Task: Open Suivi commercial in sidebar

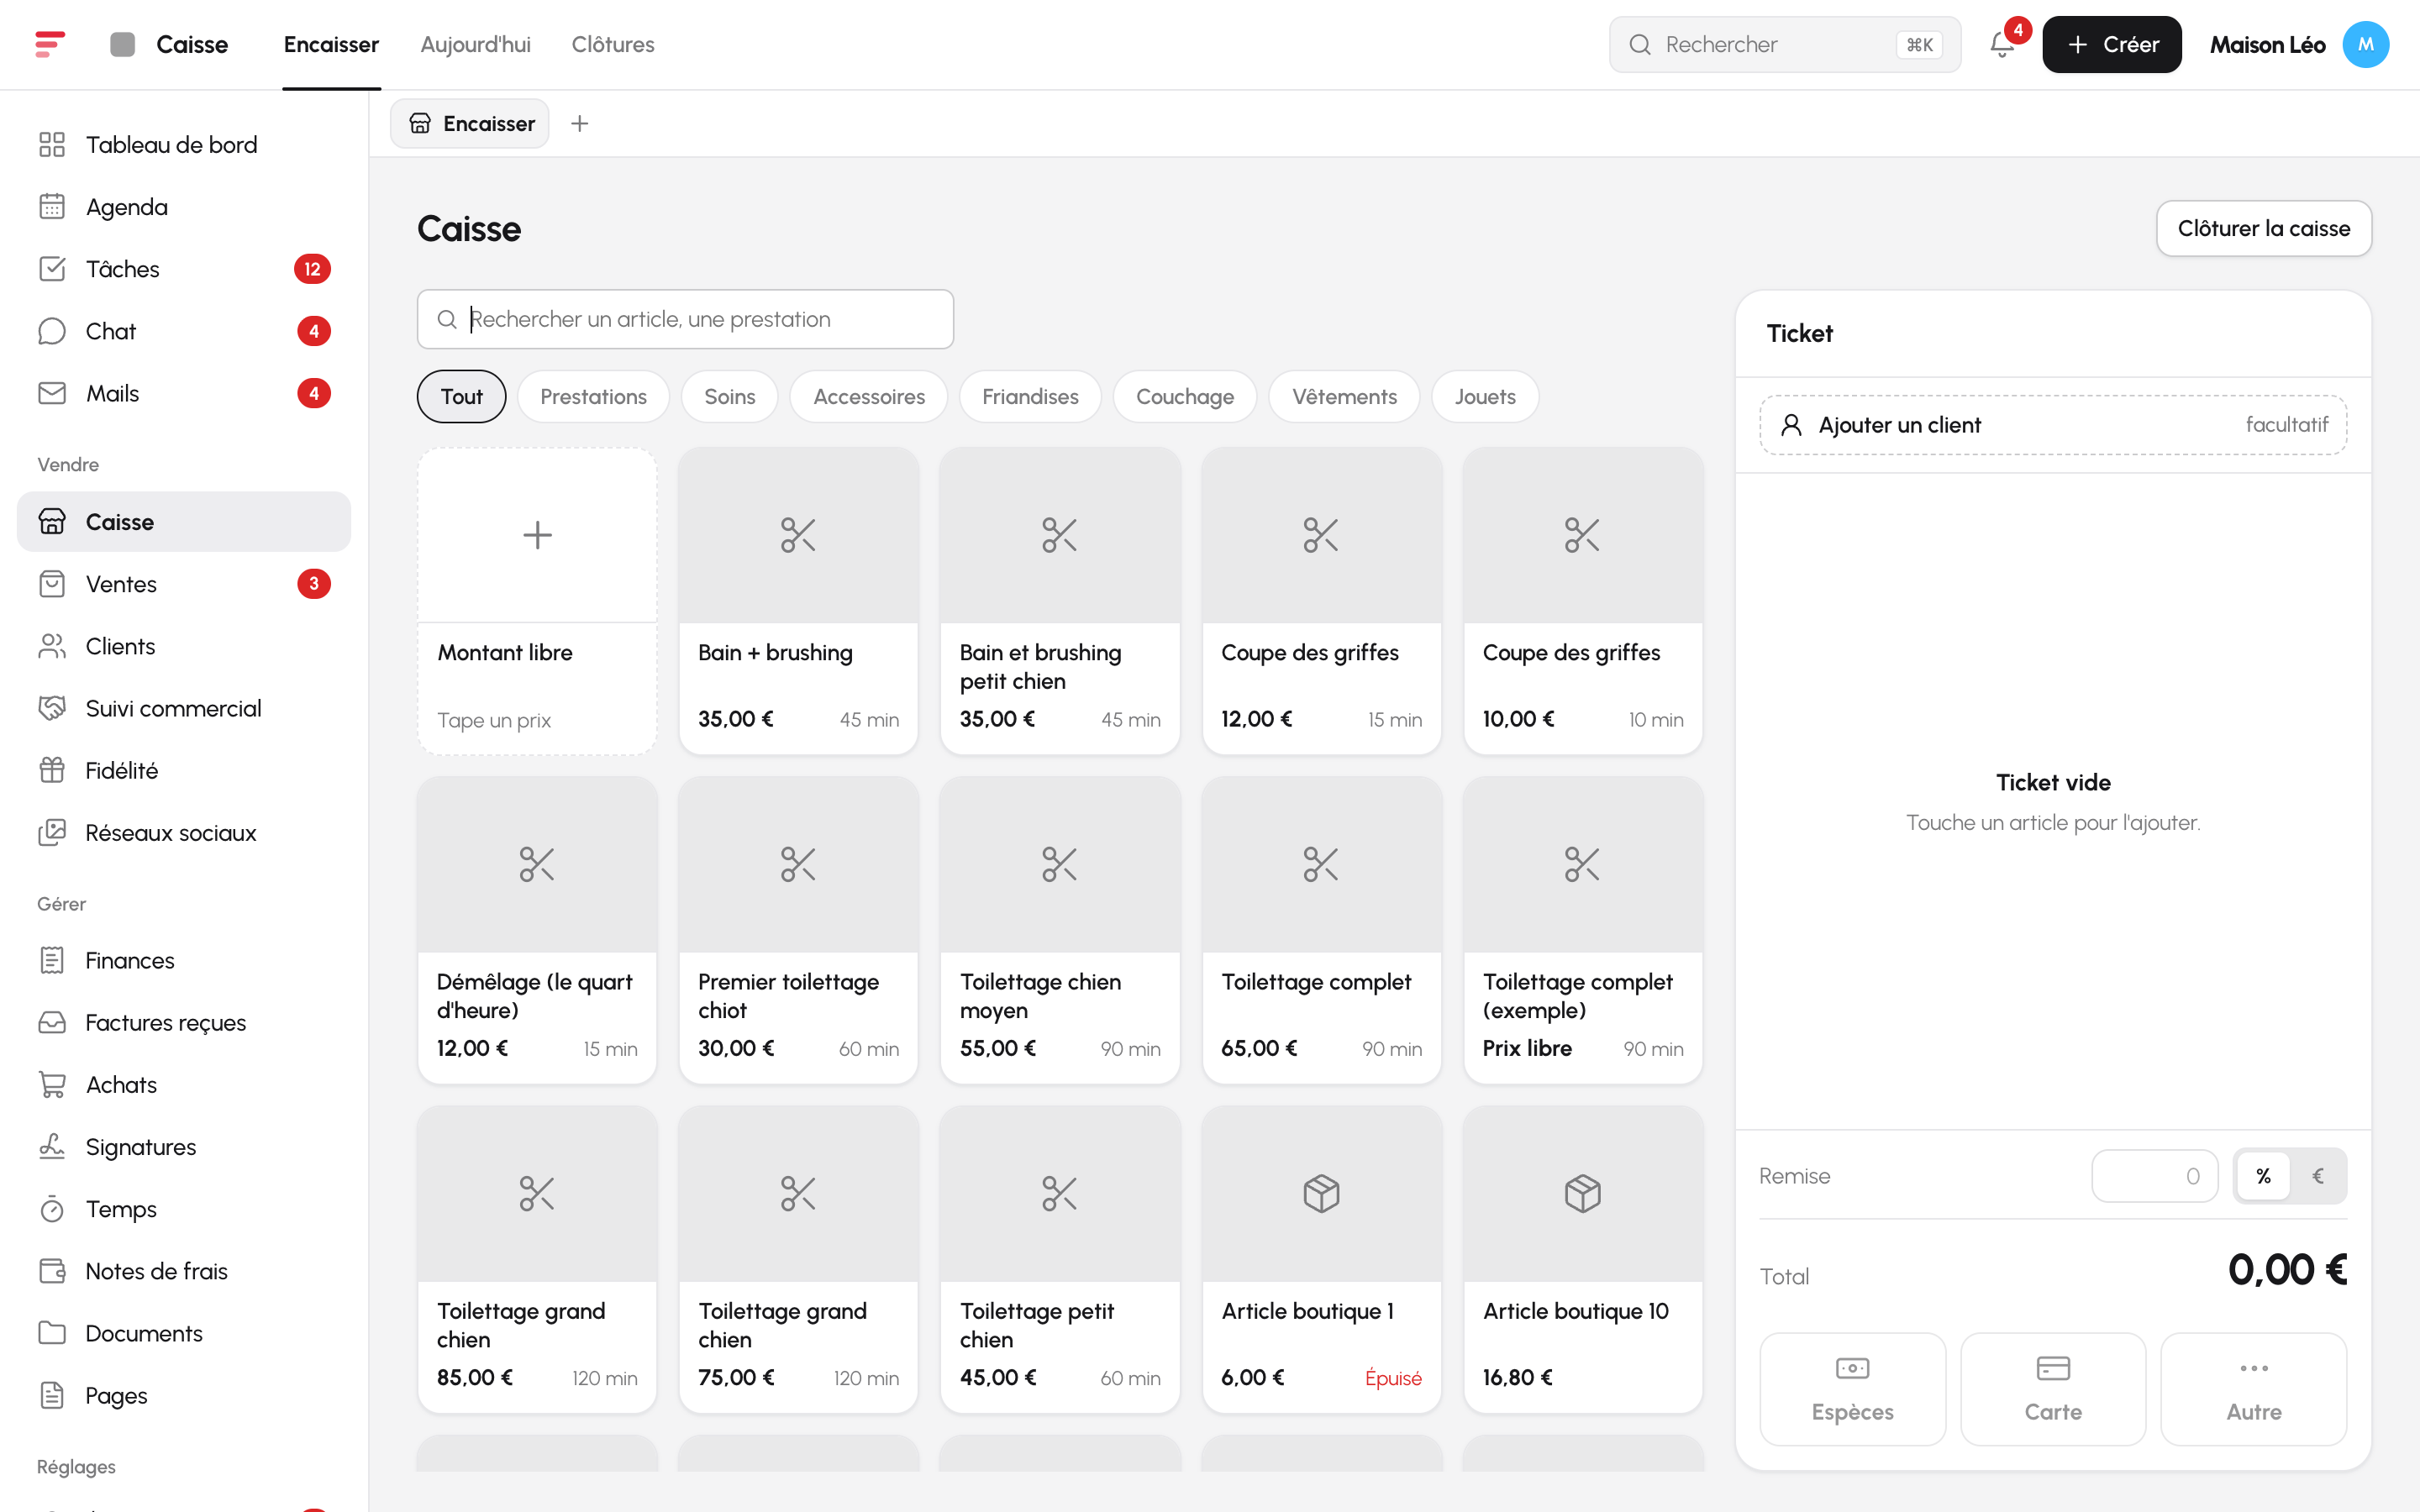Action: click(x=184, y=708)
